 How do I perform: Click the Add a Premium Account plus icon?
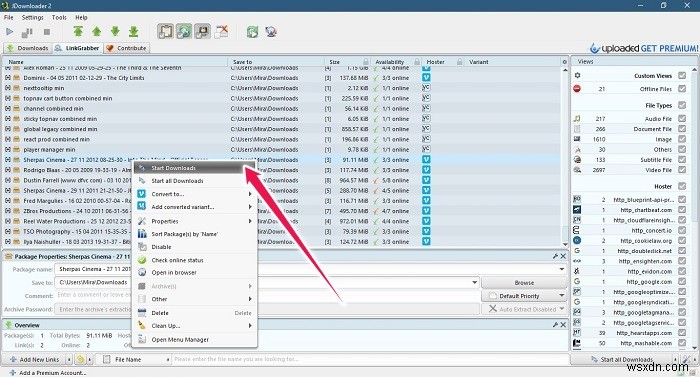[x=12, y=373]
